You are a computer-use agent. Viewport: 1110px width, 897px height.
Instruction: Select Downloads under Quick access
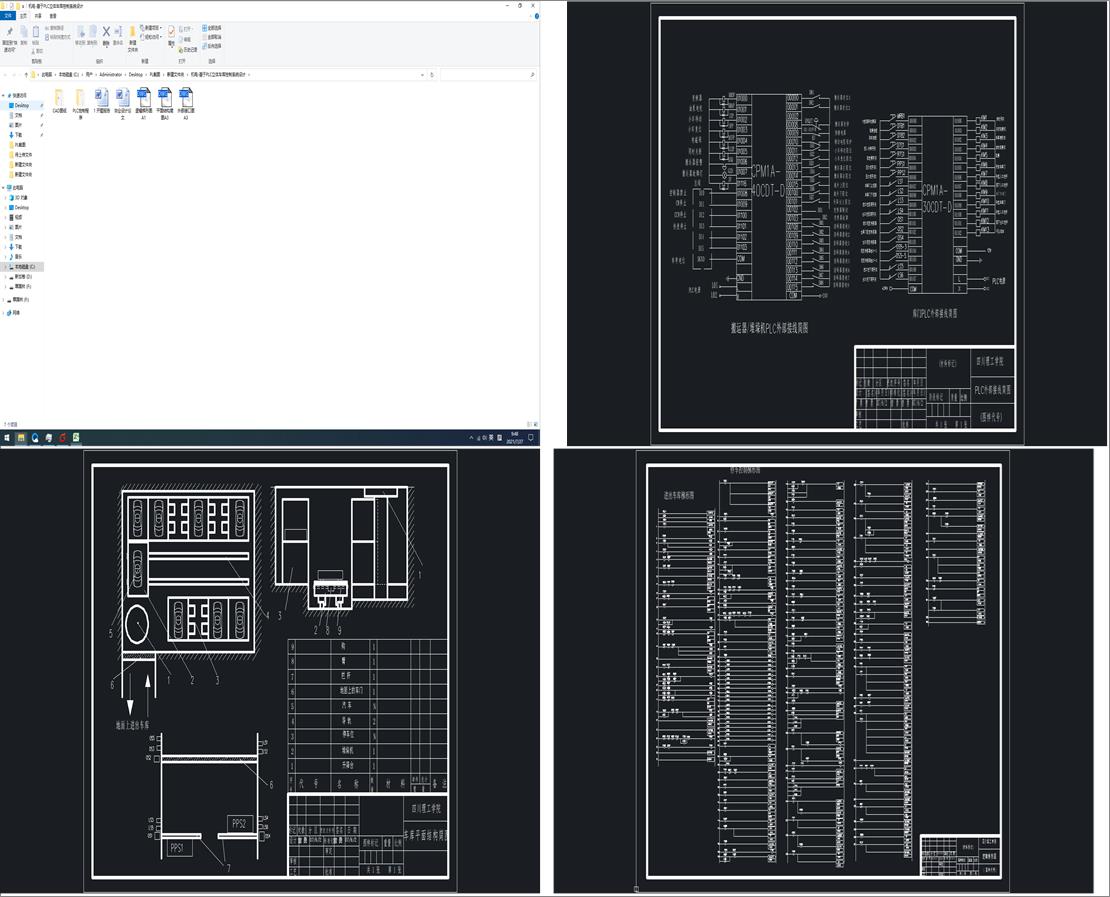[x=18, y=135]
